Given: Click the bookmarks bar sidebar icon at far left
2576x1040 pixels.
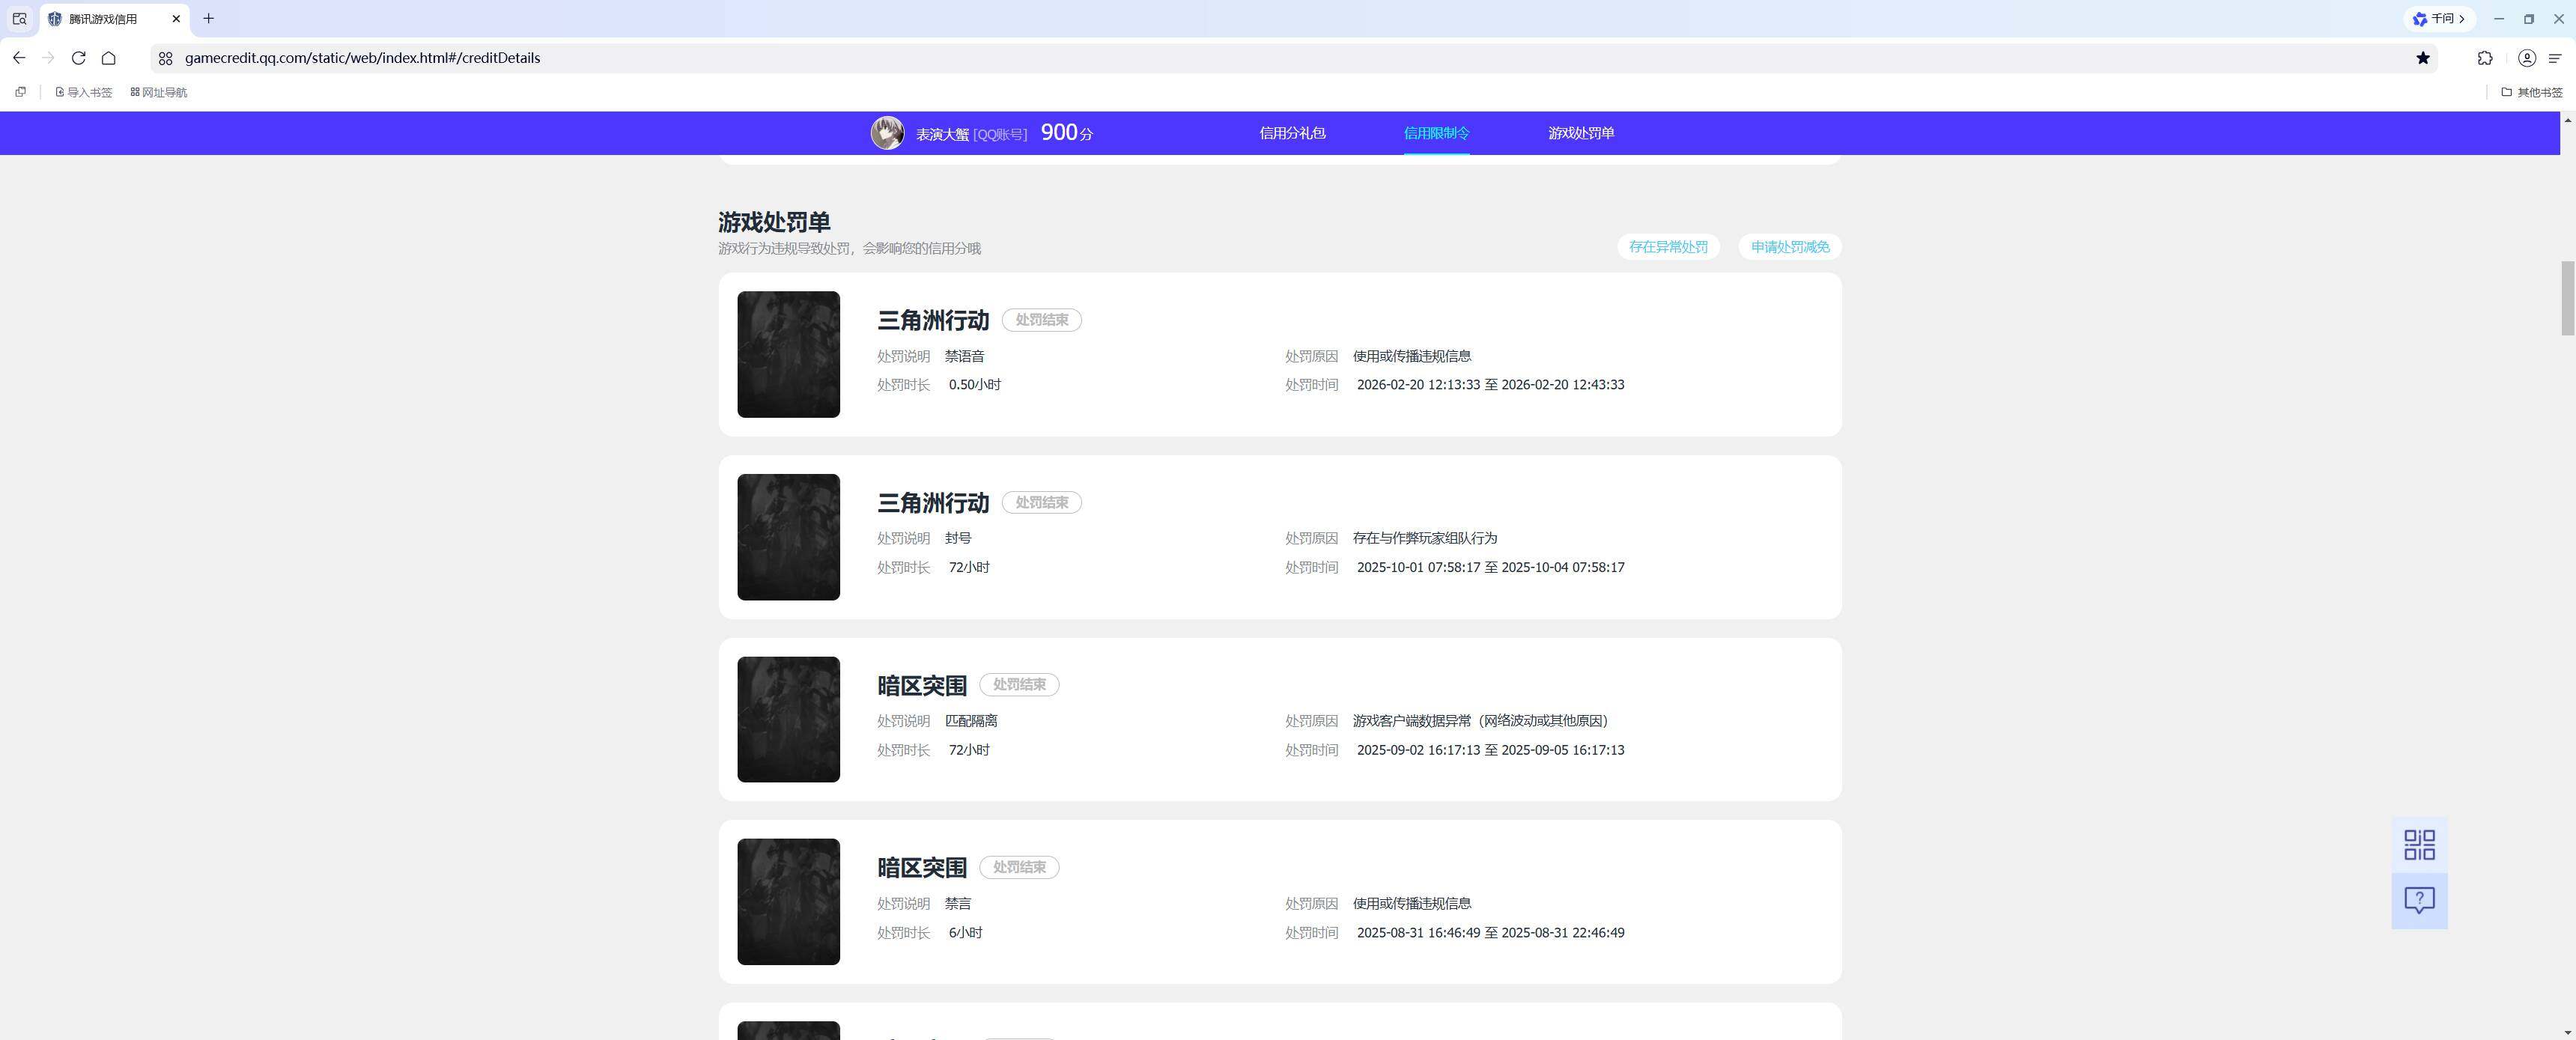Looking at the screenshot, I should pyautogui.click(x=20, y=92).
